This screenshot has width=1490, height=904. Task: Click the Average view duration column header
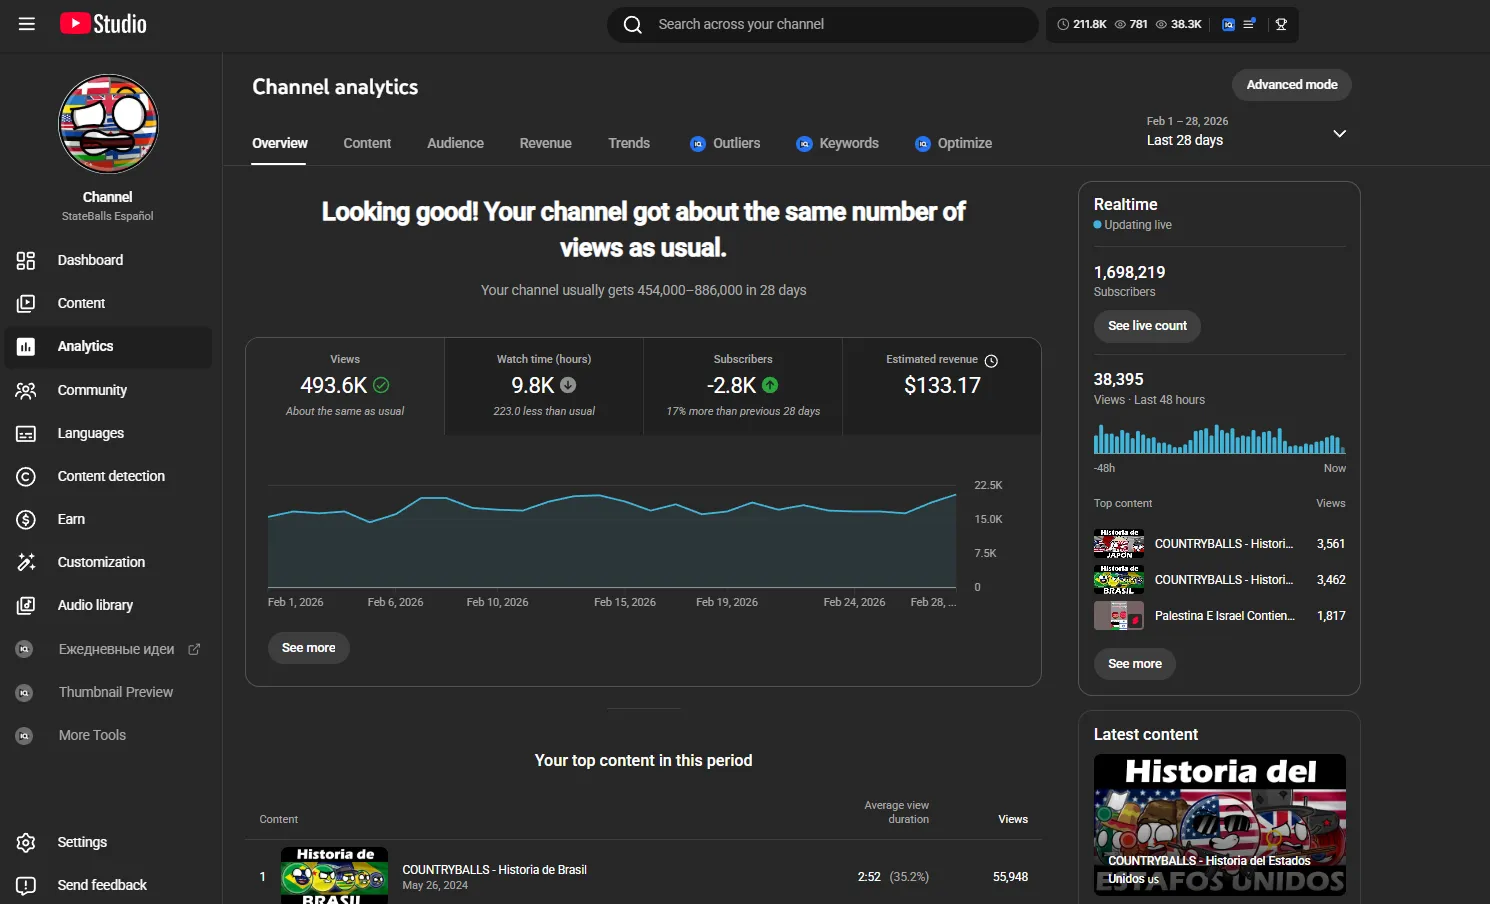pos(897,812)
